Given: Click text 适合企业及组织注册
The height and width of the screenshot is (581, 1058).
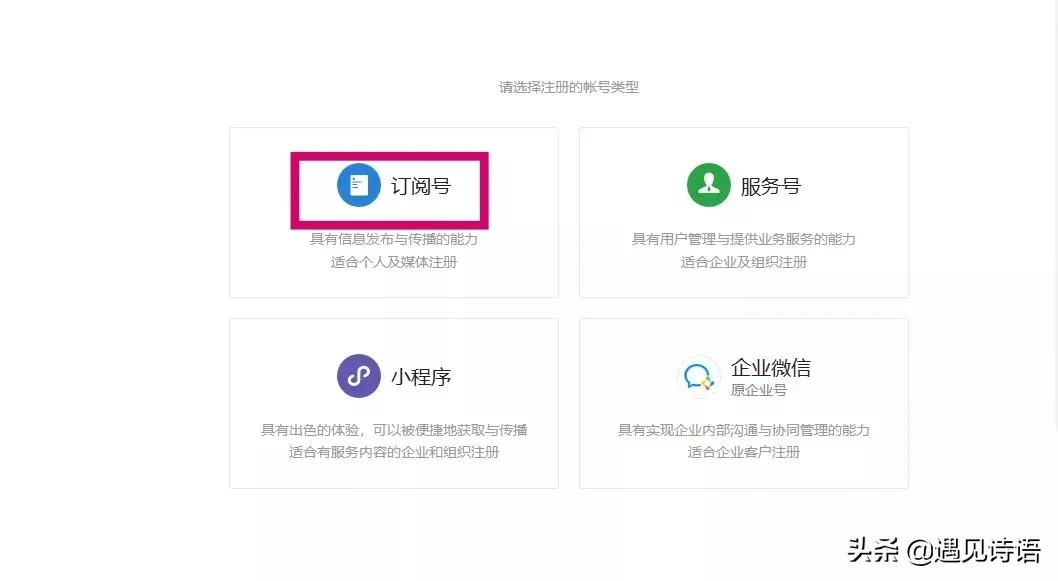Looking at the screenshot, I should (744, 262).
